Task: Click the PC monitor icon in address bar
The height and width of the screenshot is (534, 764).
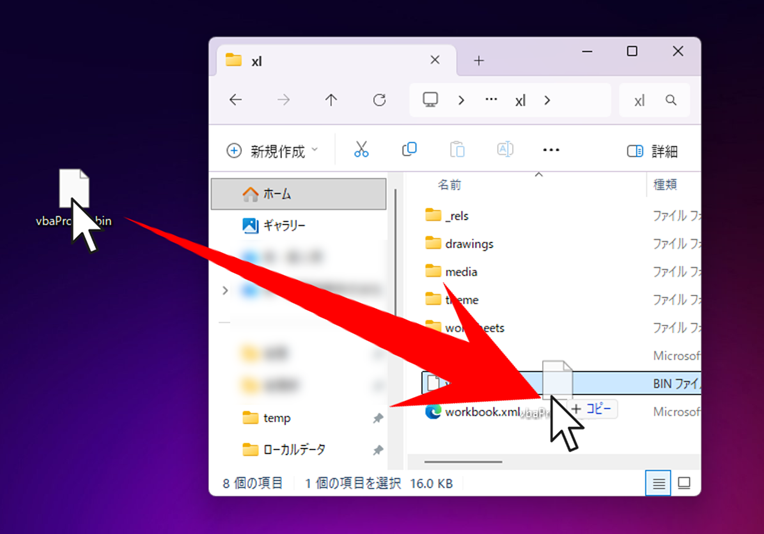Action: click(x=430, y=100)
